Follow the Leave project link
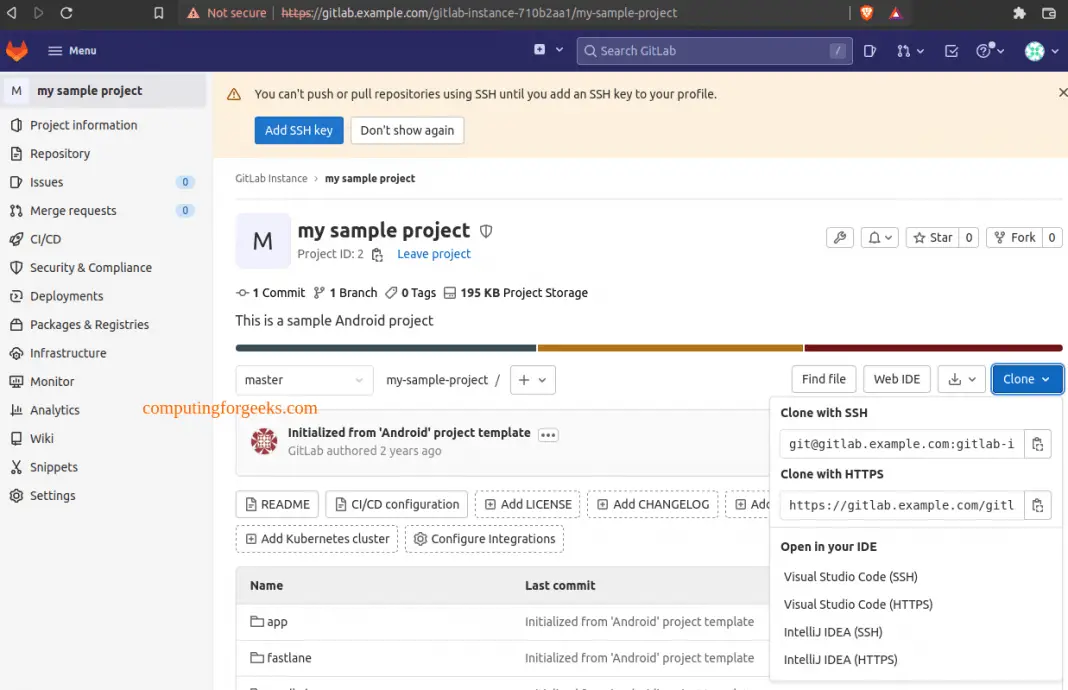 (434, 254)
